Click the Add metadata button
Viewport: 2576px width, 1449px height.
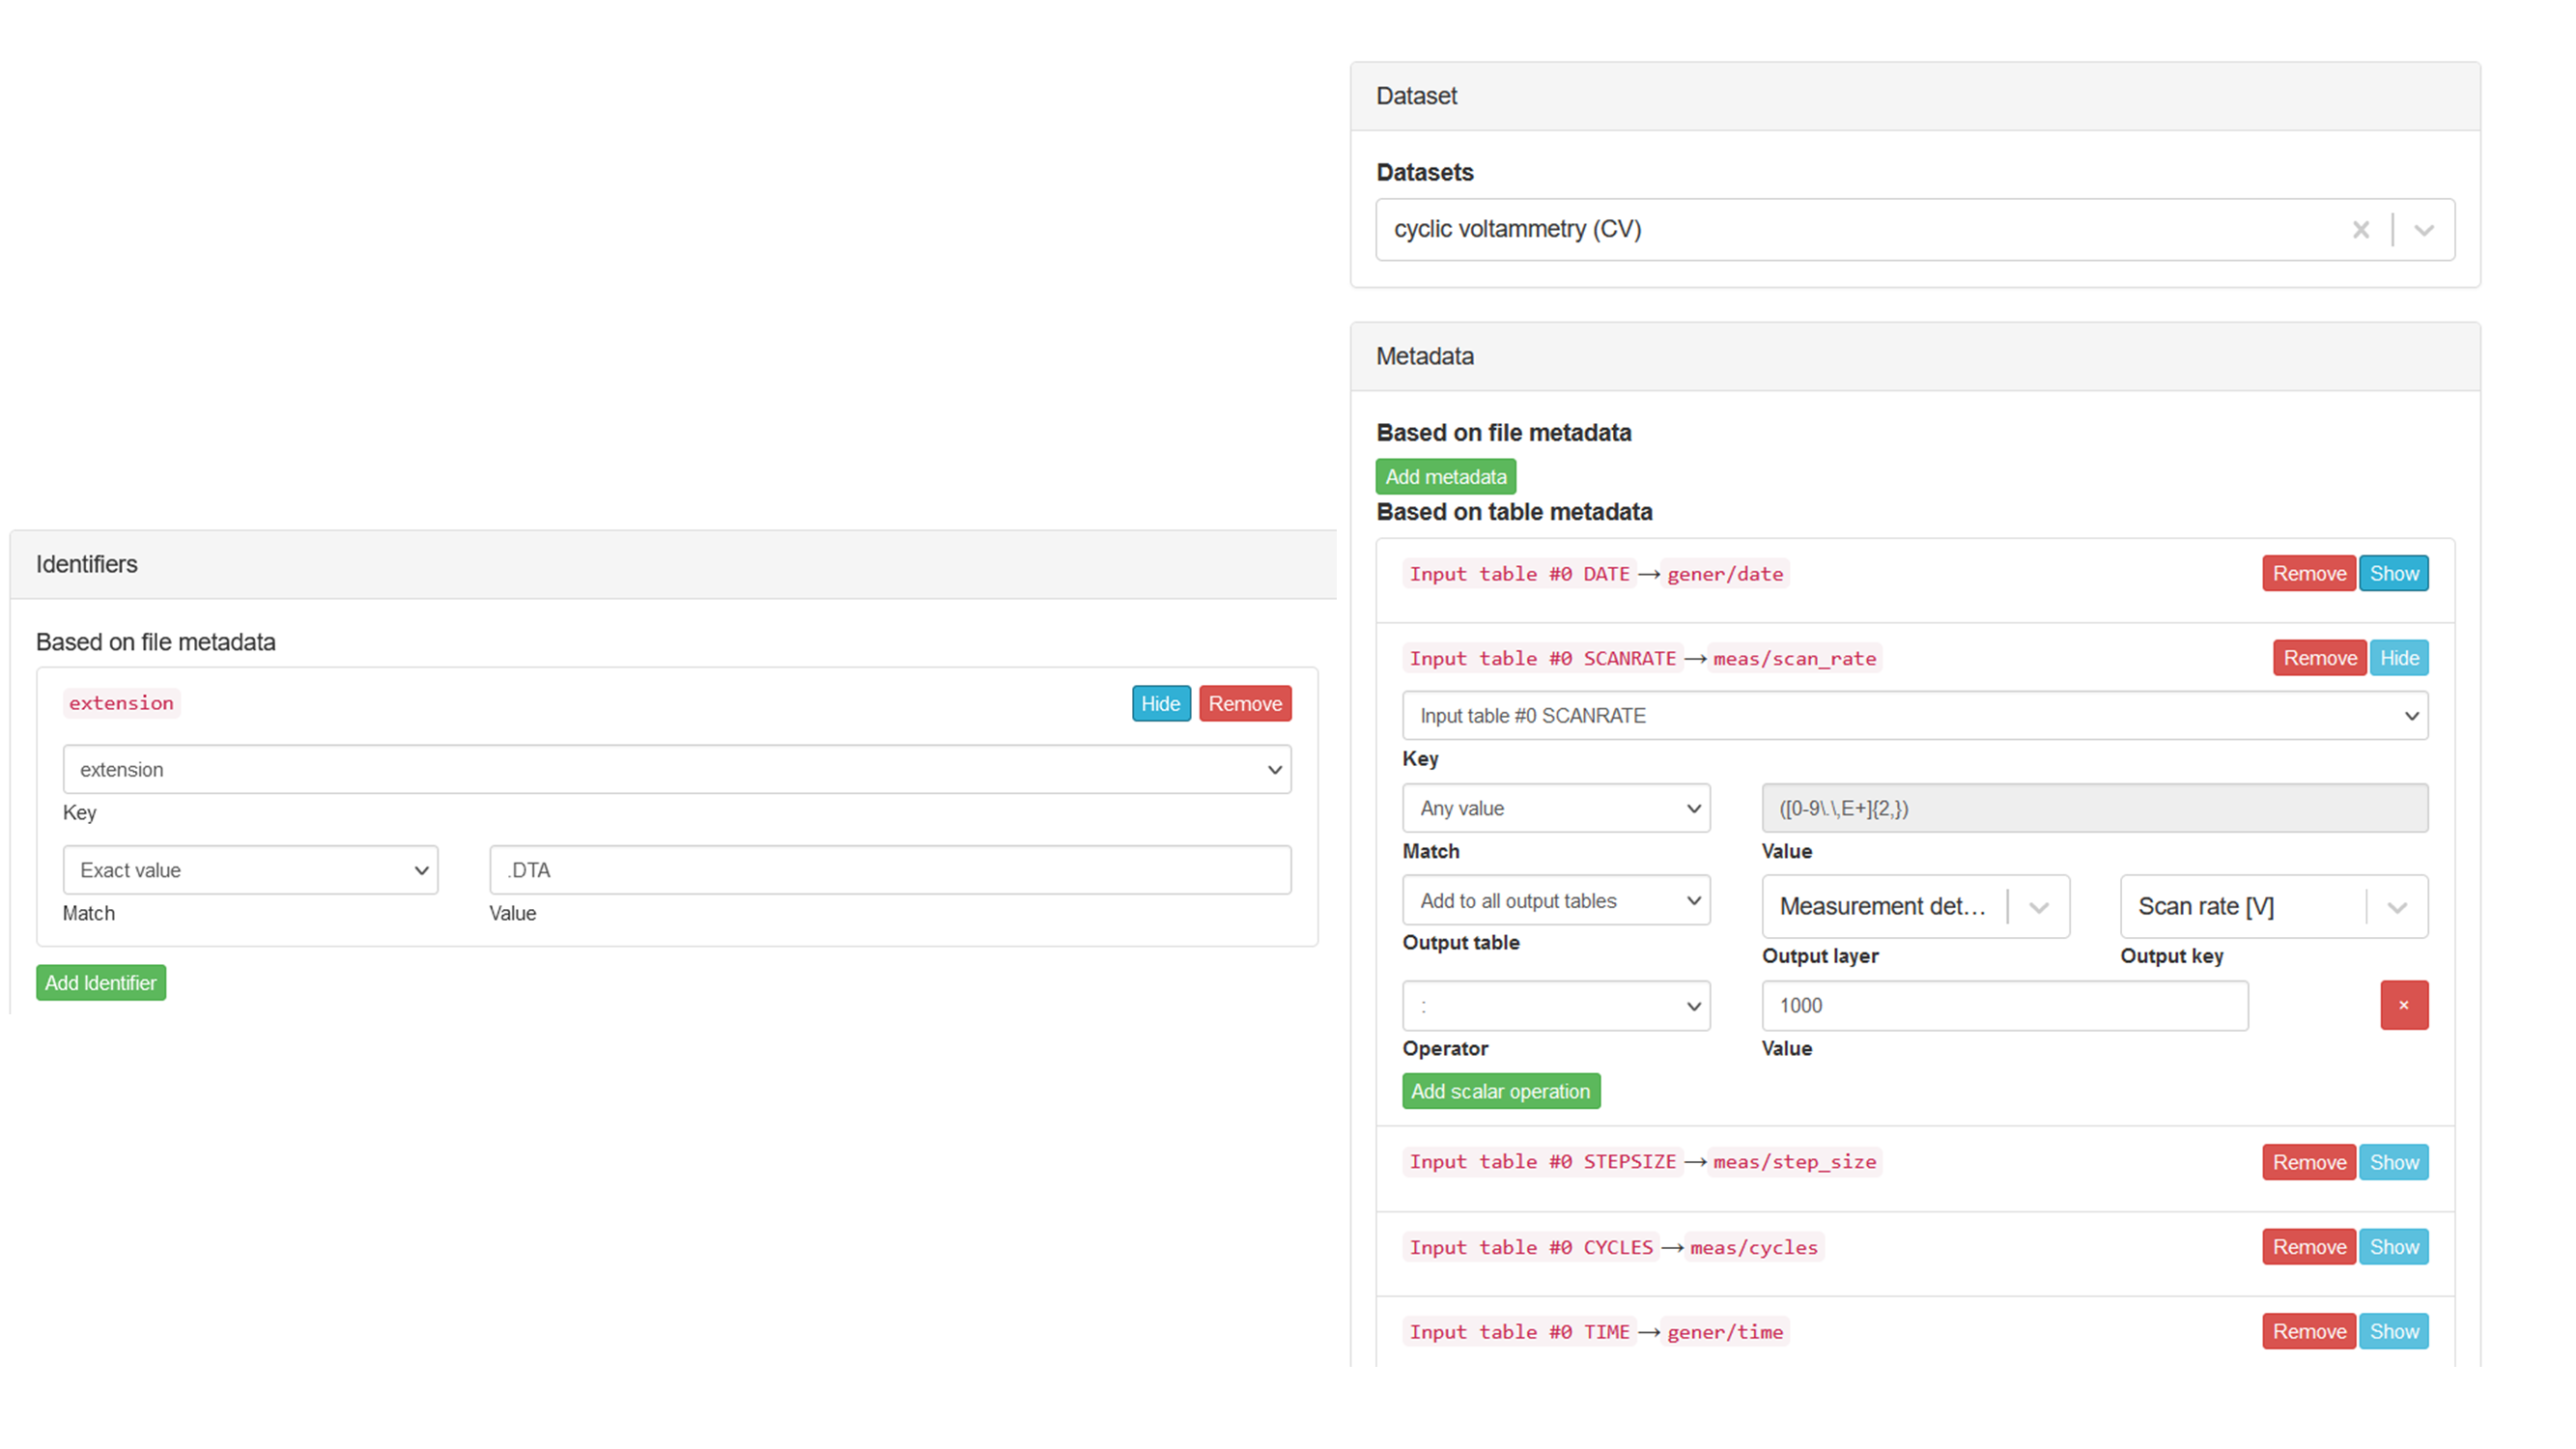tap(1445, 476)
